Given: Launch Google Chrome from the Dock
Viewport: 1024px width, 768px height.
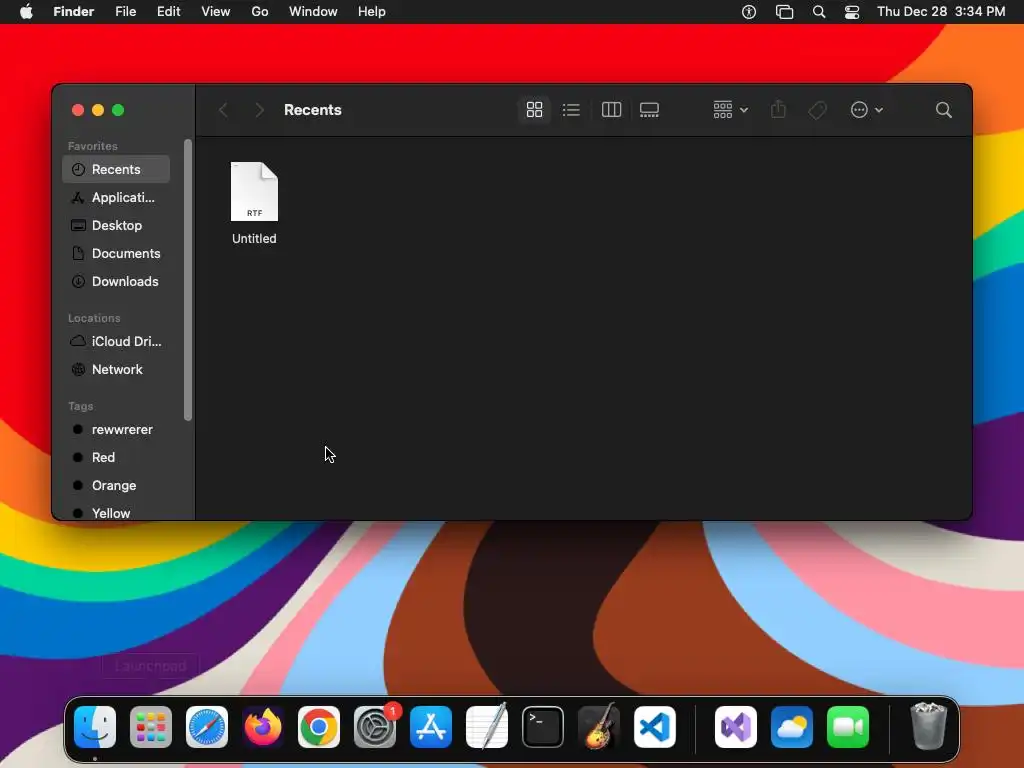Looking at the screenshot, I should (x=319, y=727).
